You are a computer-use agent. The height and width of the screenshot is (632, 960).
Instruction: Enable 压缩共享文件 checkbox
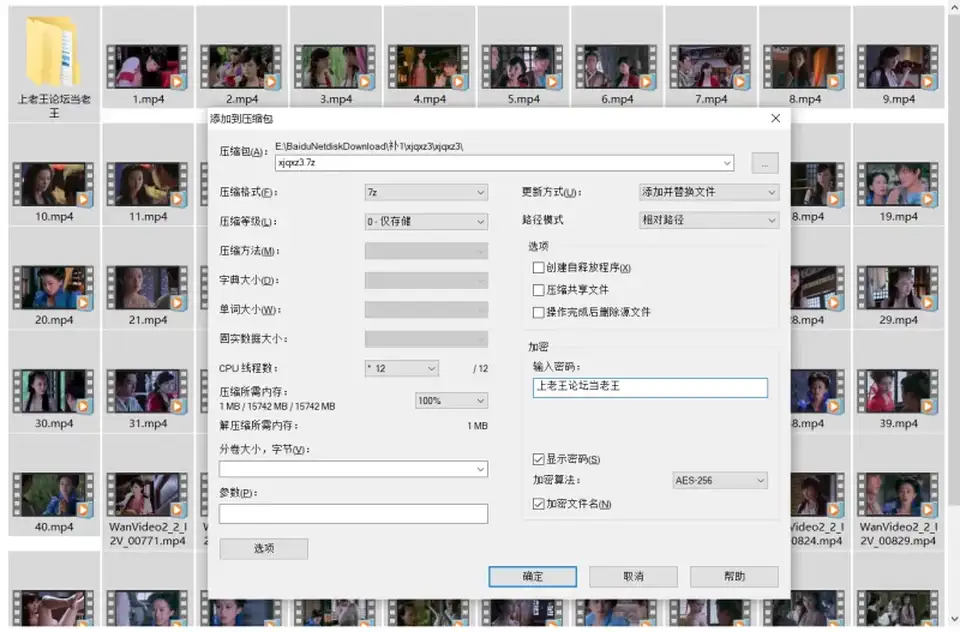(538, 290)
